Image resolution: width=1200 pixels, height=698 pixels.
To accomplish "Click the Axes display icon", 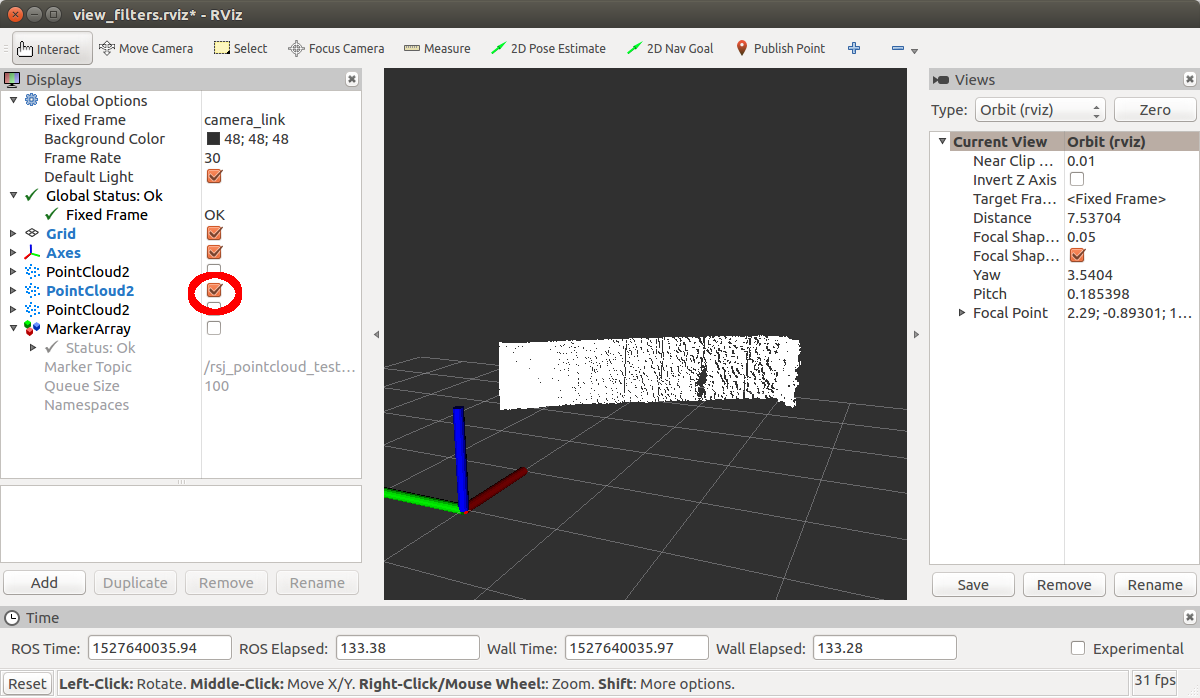I will click(x=31, y=253).
